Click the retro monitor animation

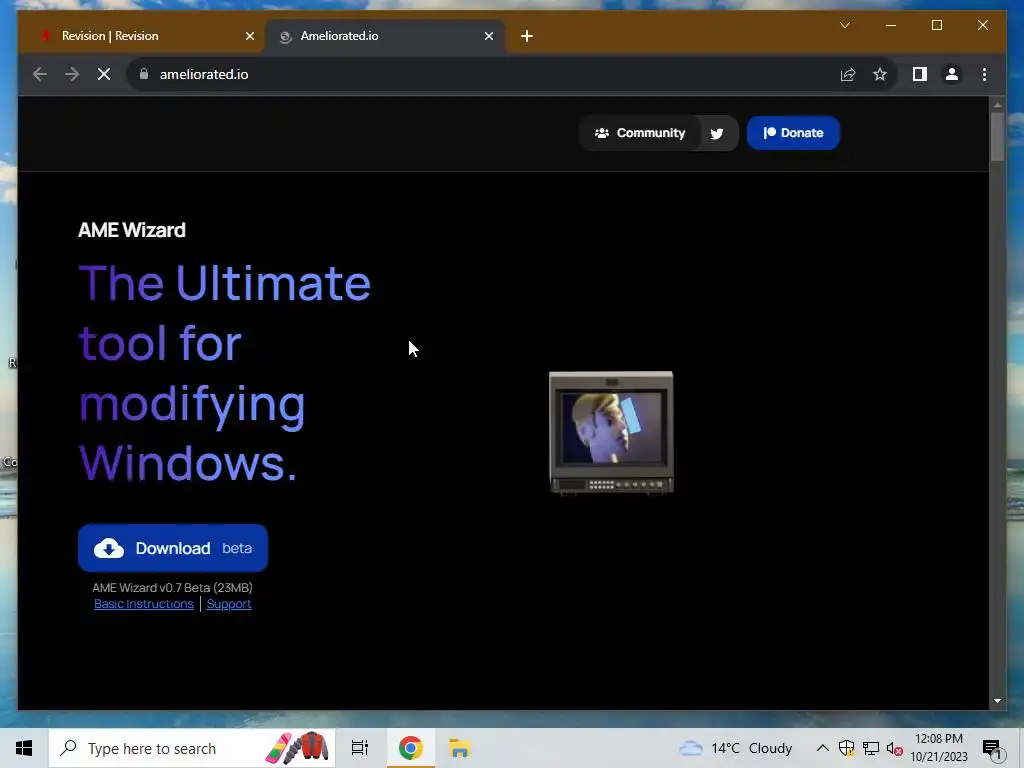click(x=611, y=433)
